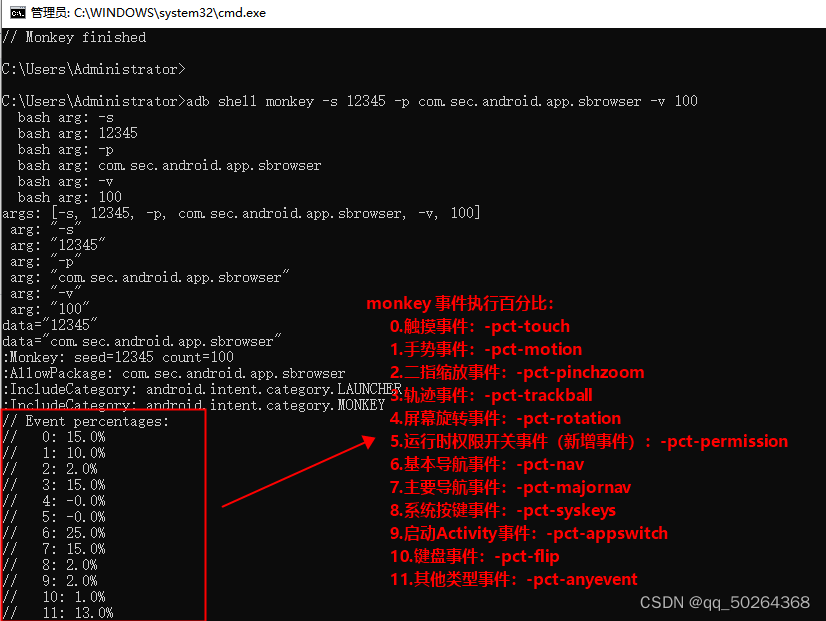Click the red arrow annotation graphic
The width and height of the screenshot is (826, 621).
pyautogui.click(x=300, y=470)
